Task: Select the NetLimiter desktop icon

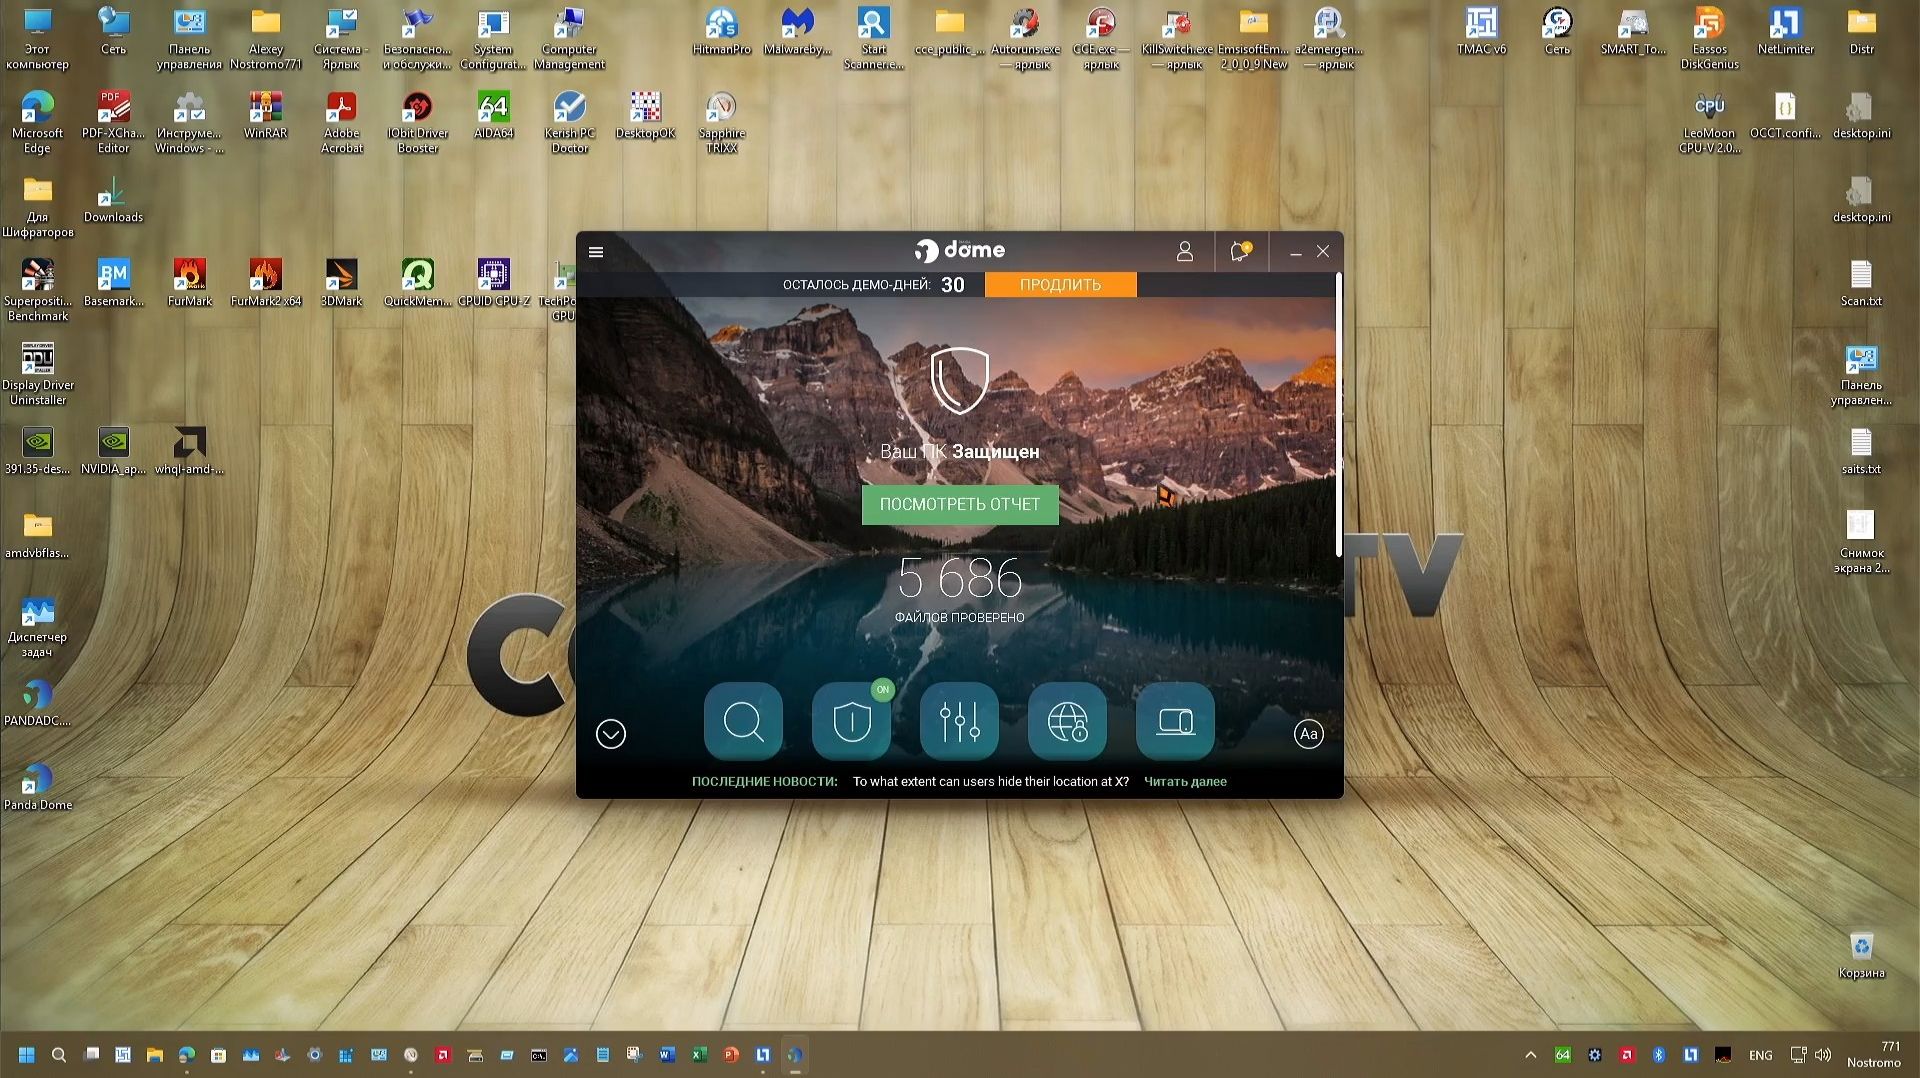Action: [1785, 31]
